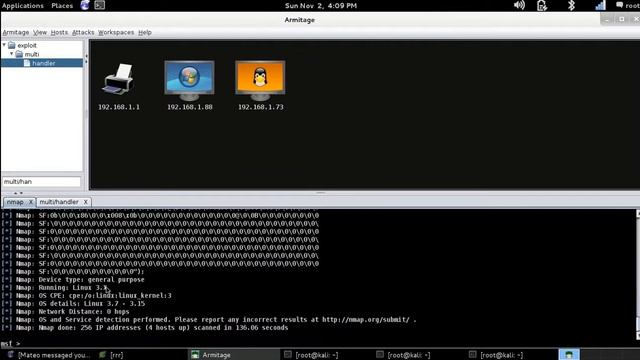
Task: Switch to the [rrr] taskbar window
Action: (x=112, y=355)
